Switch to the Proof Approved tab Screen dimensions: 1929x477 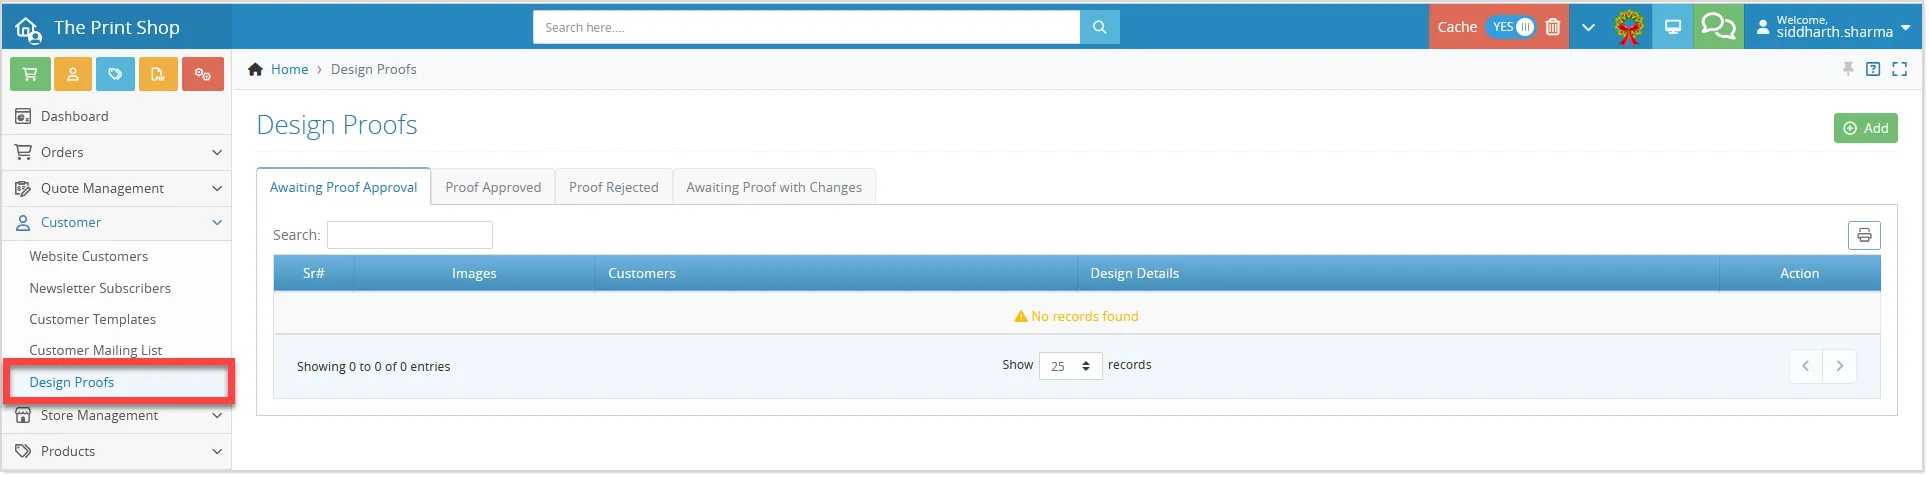pyautogui.click(x=493, y=187)
